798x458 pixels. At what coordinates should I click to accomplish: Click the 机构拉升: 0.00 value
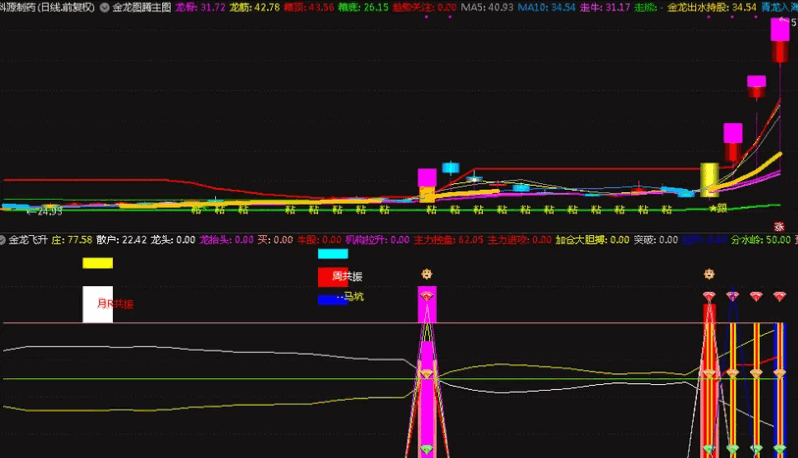(x=378, y=240)
